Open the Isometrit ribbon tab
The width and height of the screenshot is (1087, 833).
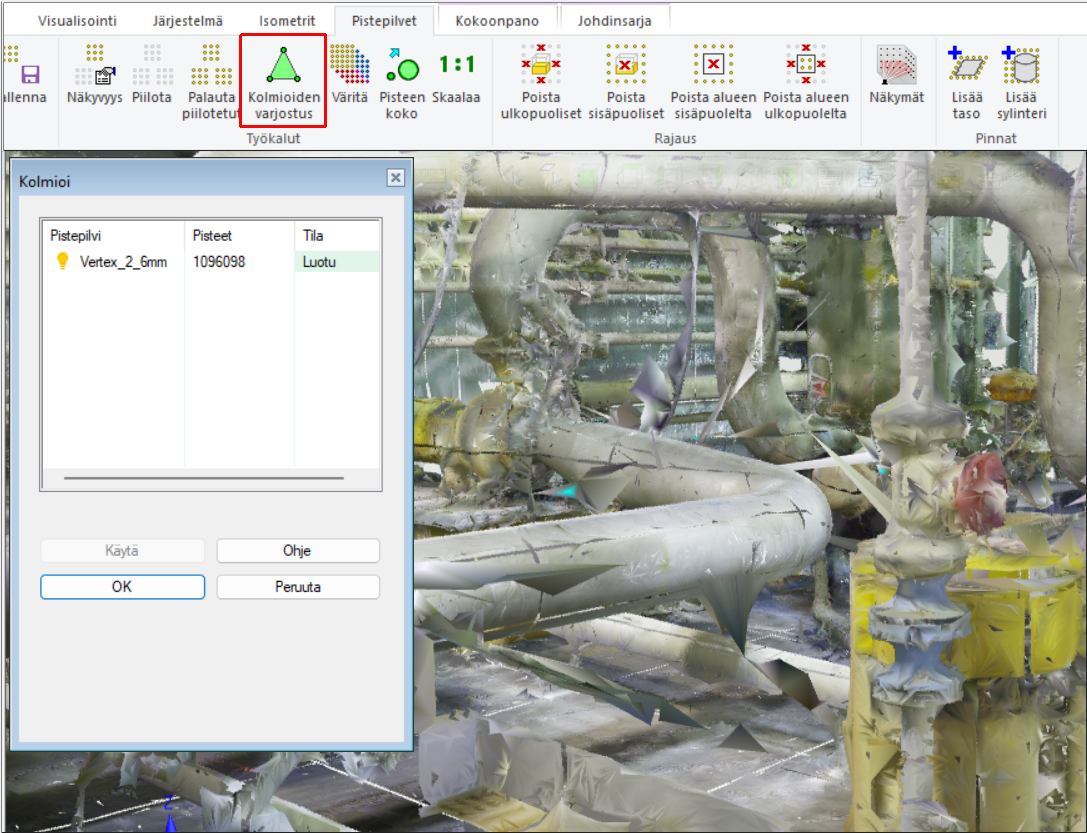287,20
